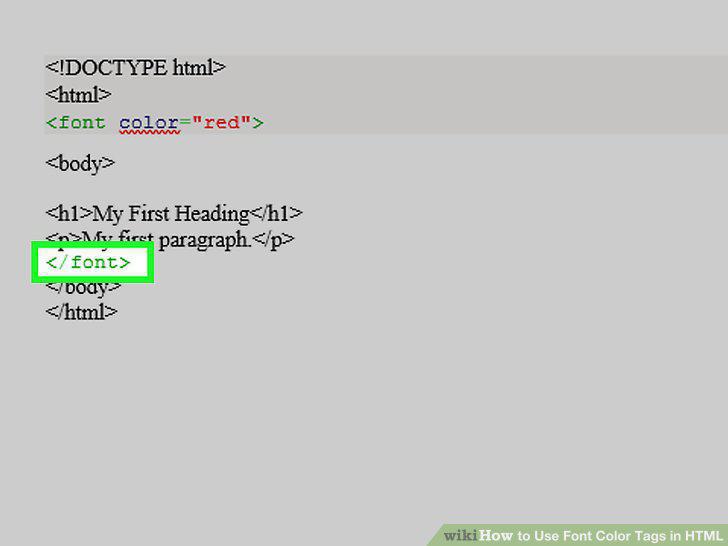The image size is (728, 546).
Task: Place cursor on the opening <body> tag
Action: point(80,163)
